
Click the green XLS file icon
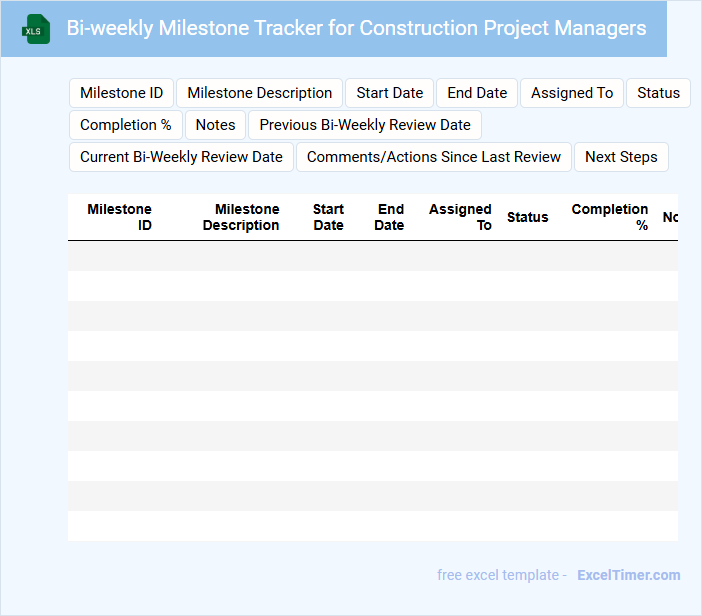pyautogui.click(x=36, y=29)
